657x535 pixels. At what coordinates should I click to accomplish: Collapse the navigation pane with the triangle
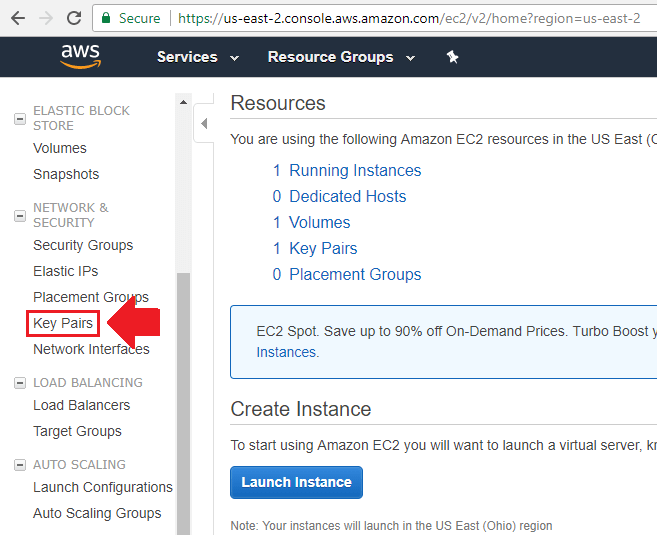[x=204, y=124]
